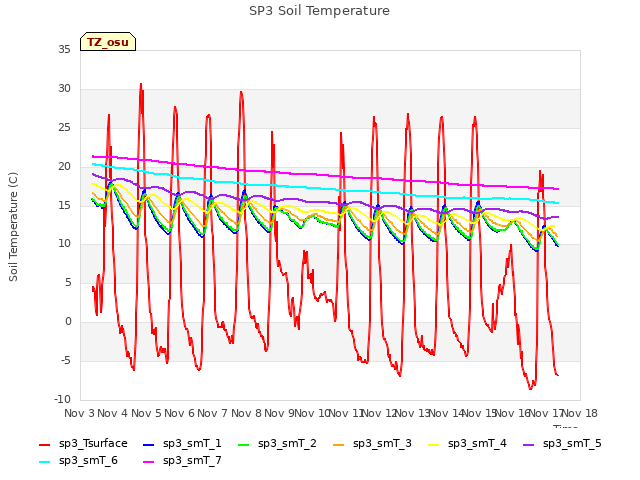Click the orange sp3_smT_3 legend swatch
Viewport: 640px width, 480px height.
click(x=339, y=445)
